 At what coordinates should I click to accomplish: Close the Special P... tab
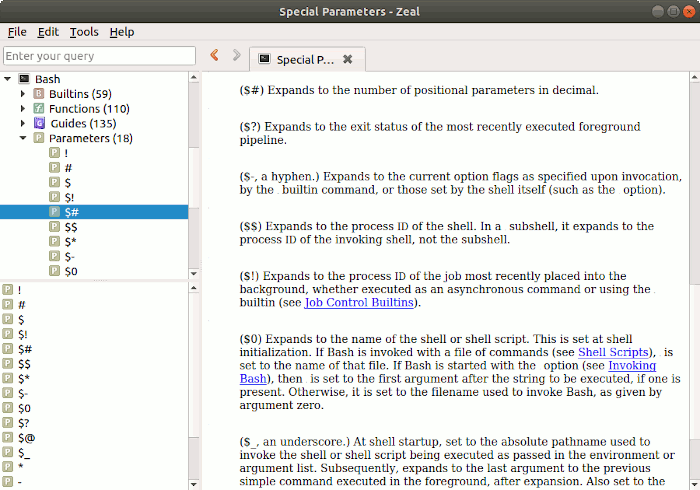[347, 59]
